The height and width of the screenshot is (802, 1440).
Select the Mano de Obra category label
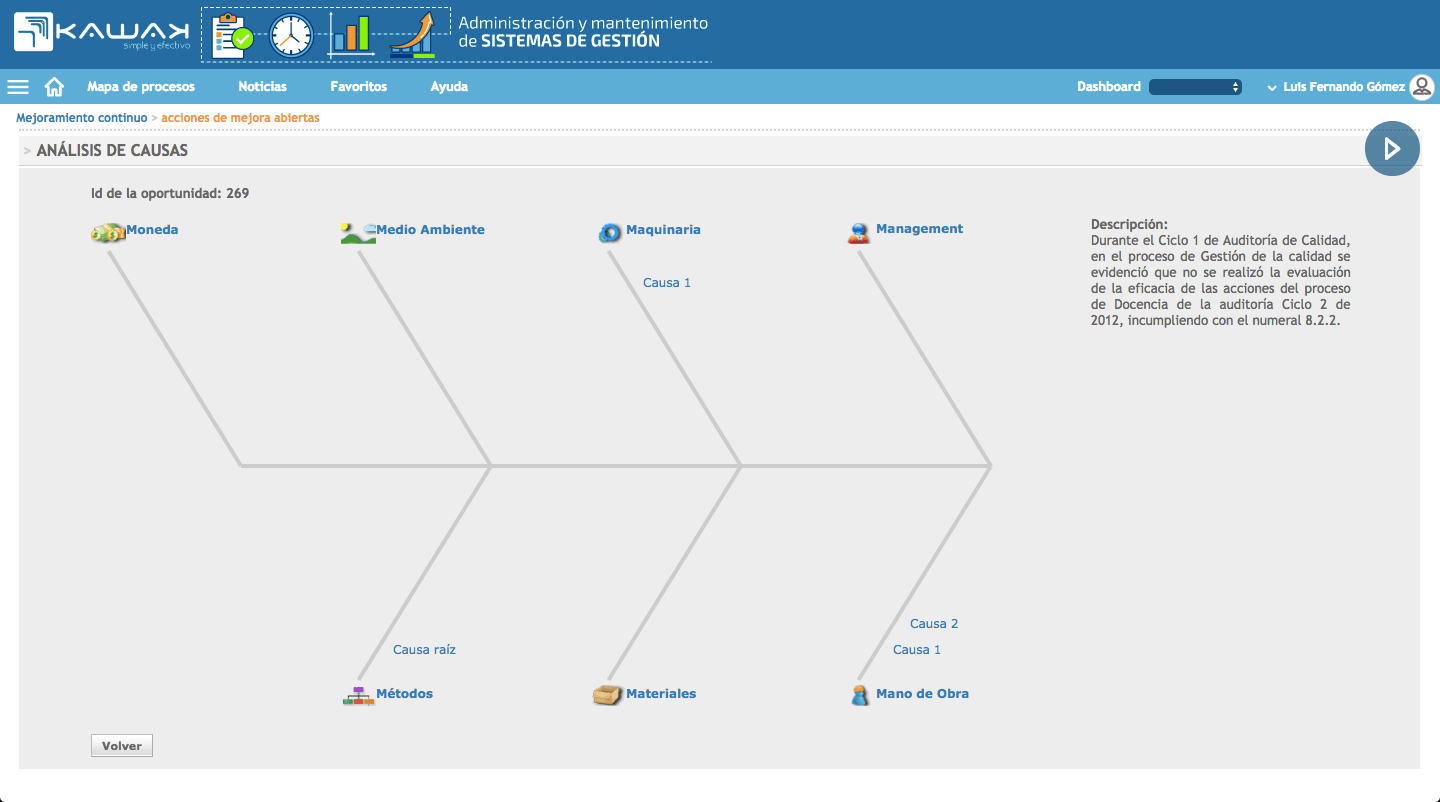click(922, 694)
